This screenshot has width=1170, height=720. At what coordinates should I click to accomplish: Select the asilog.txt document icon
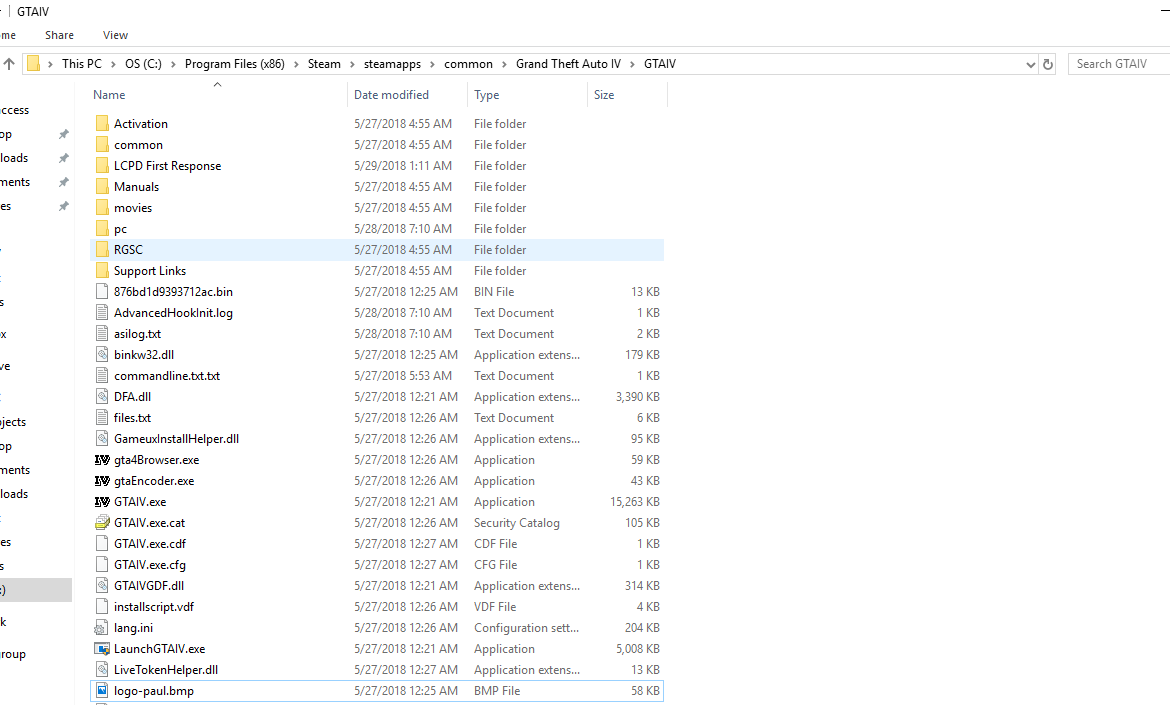point(102,334)
